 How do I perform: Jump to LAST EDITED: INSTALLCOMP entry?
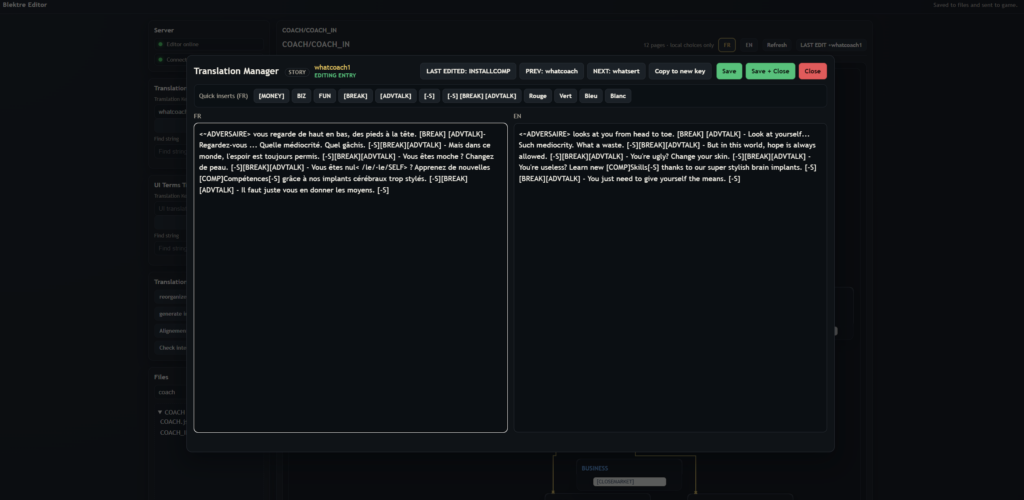coord(467,71)
